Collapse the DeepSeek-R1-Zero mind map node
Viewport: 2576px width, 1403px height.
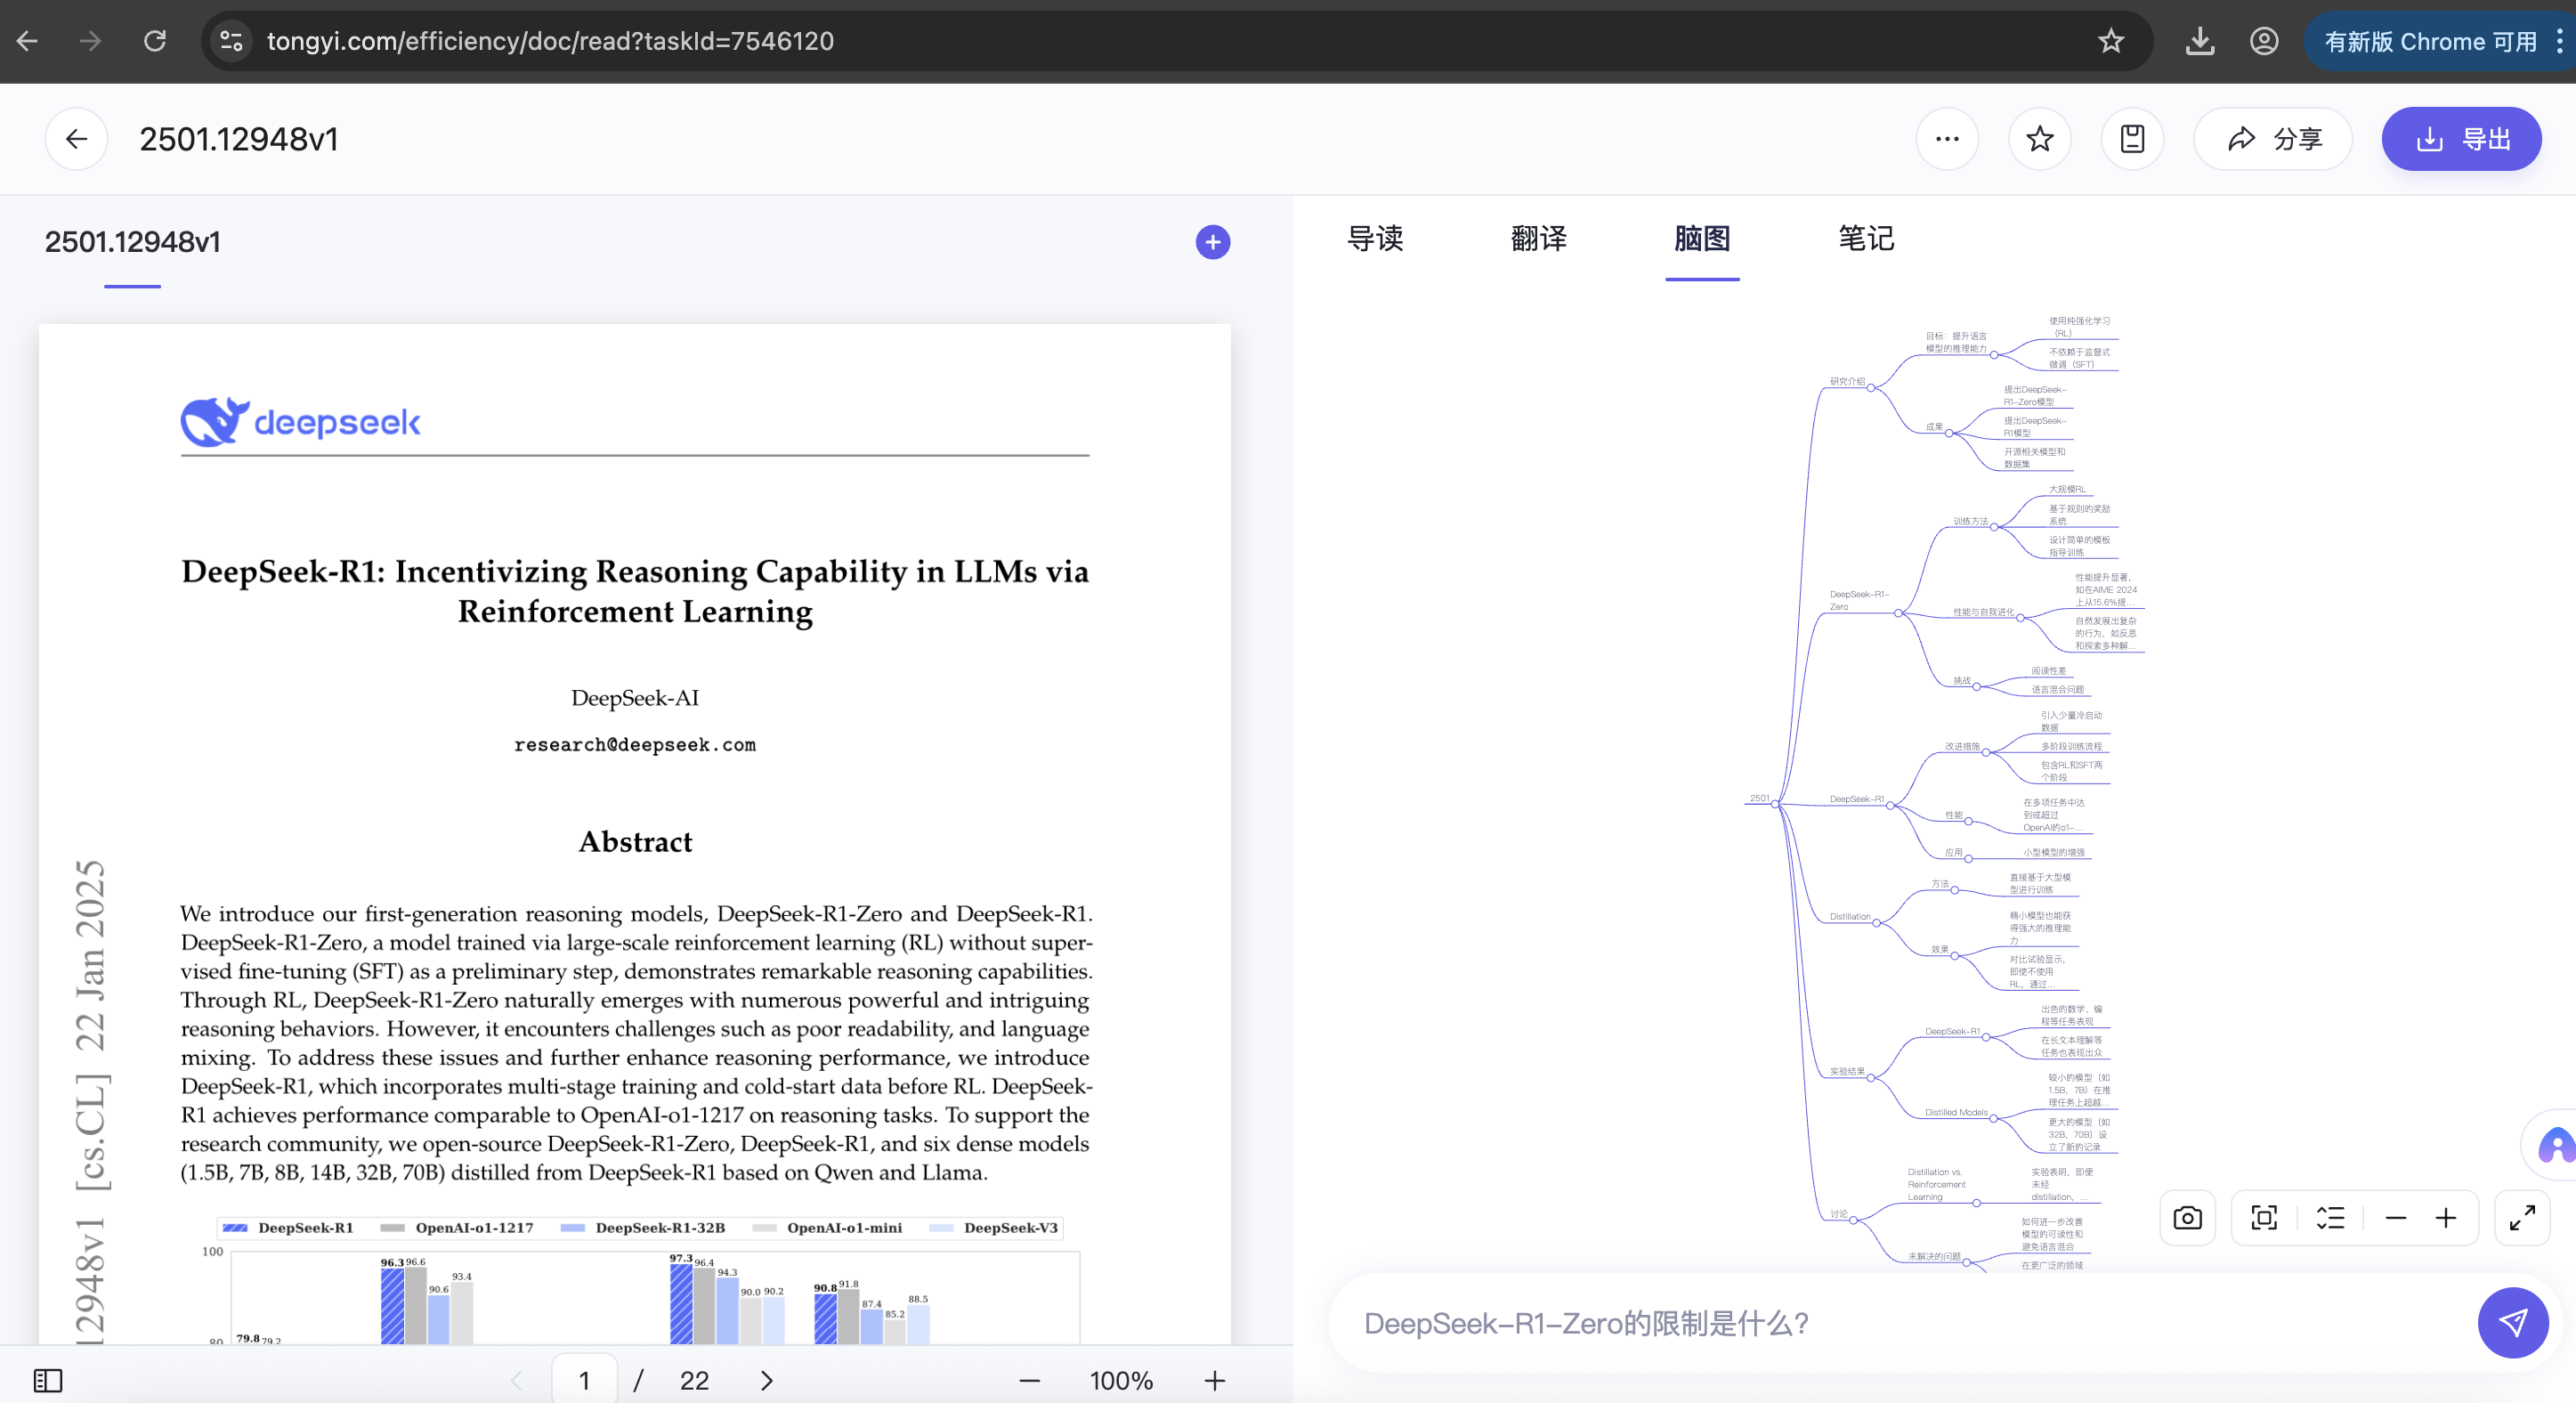1898,613
